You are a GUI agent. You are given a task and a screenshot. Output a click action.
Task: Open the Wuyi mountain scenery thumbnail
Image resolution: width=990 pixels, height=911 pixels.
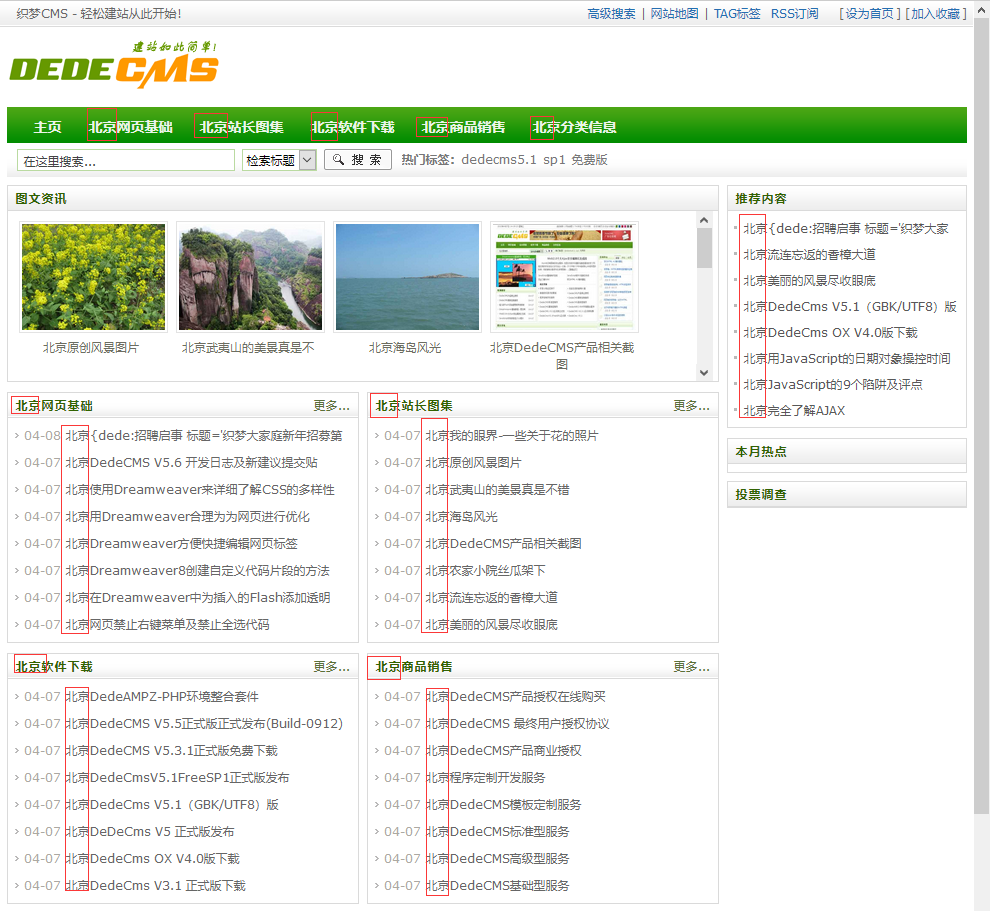[250, 277]
